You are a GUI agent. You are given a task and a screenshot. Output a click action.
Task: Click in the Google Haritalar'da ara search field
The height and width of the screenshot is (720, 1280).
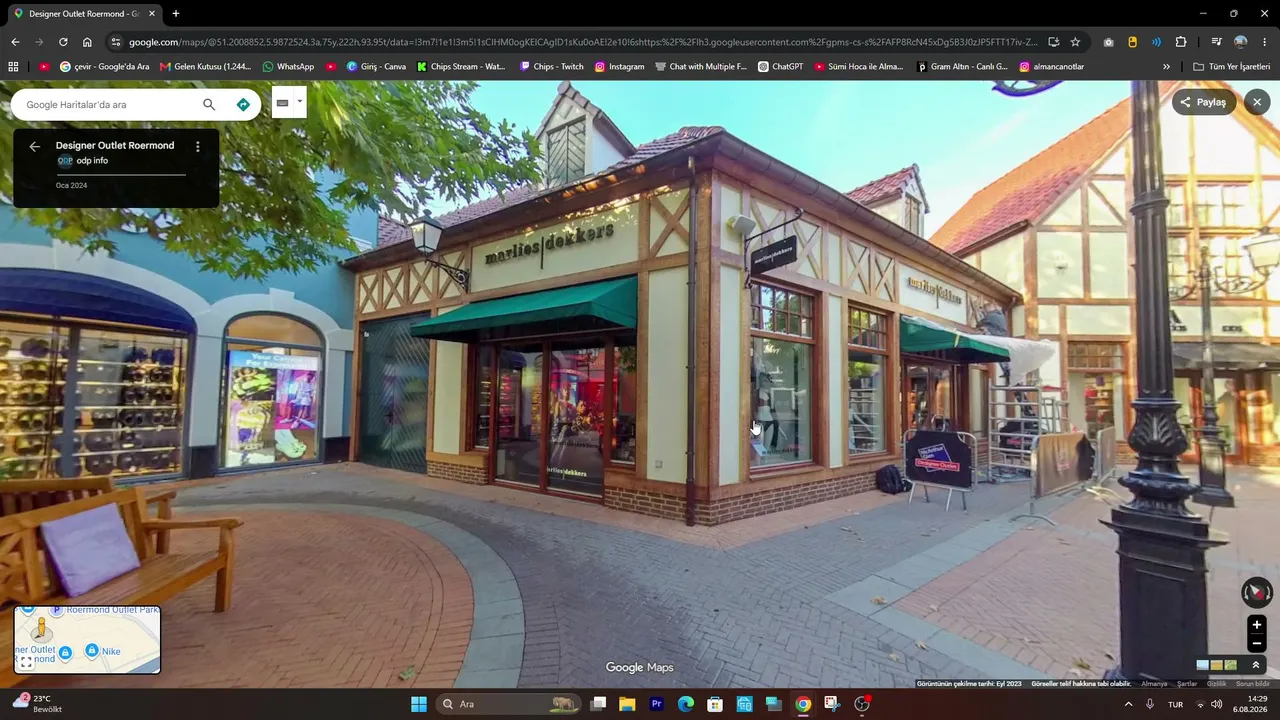point(110,104)
